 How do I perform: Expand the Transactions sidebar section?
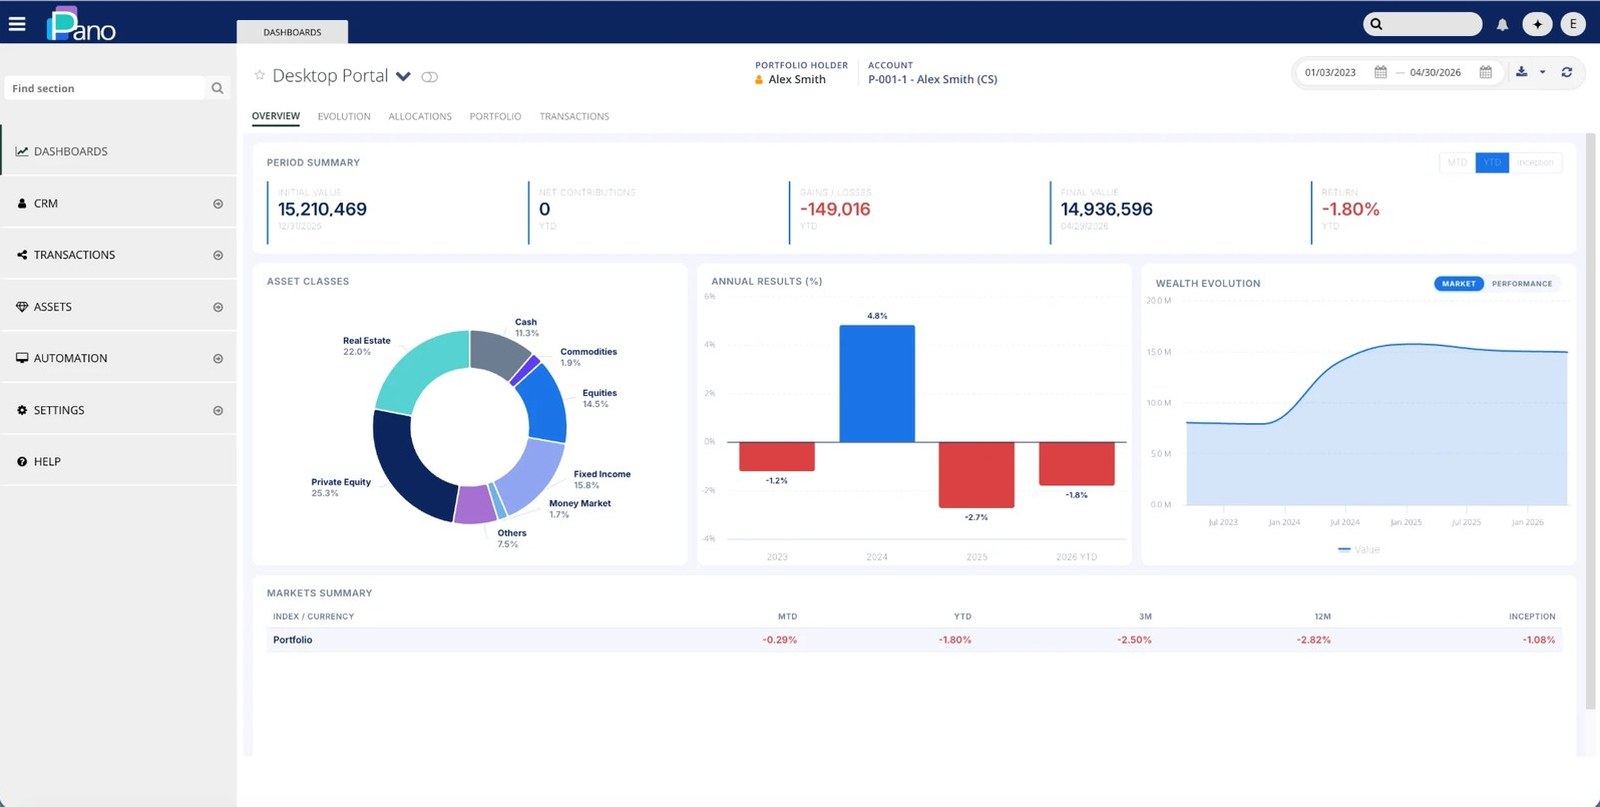point(218,255)
